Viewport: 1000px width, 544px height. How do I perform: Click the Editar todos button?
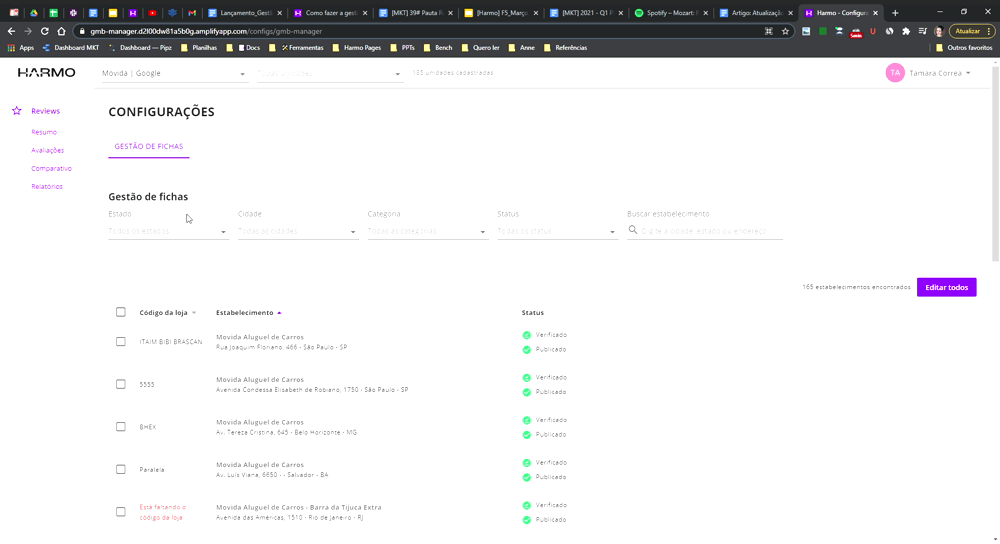point(946,288)
